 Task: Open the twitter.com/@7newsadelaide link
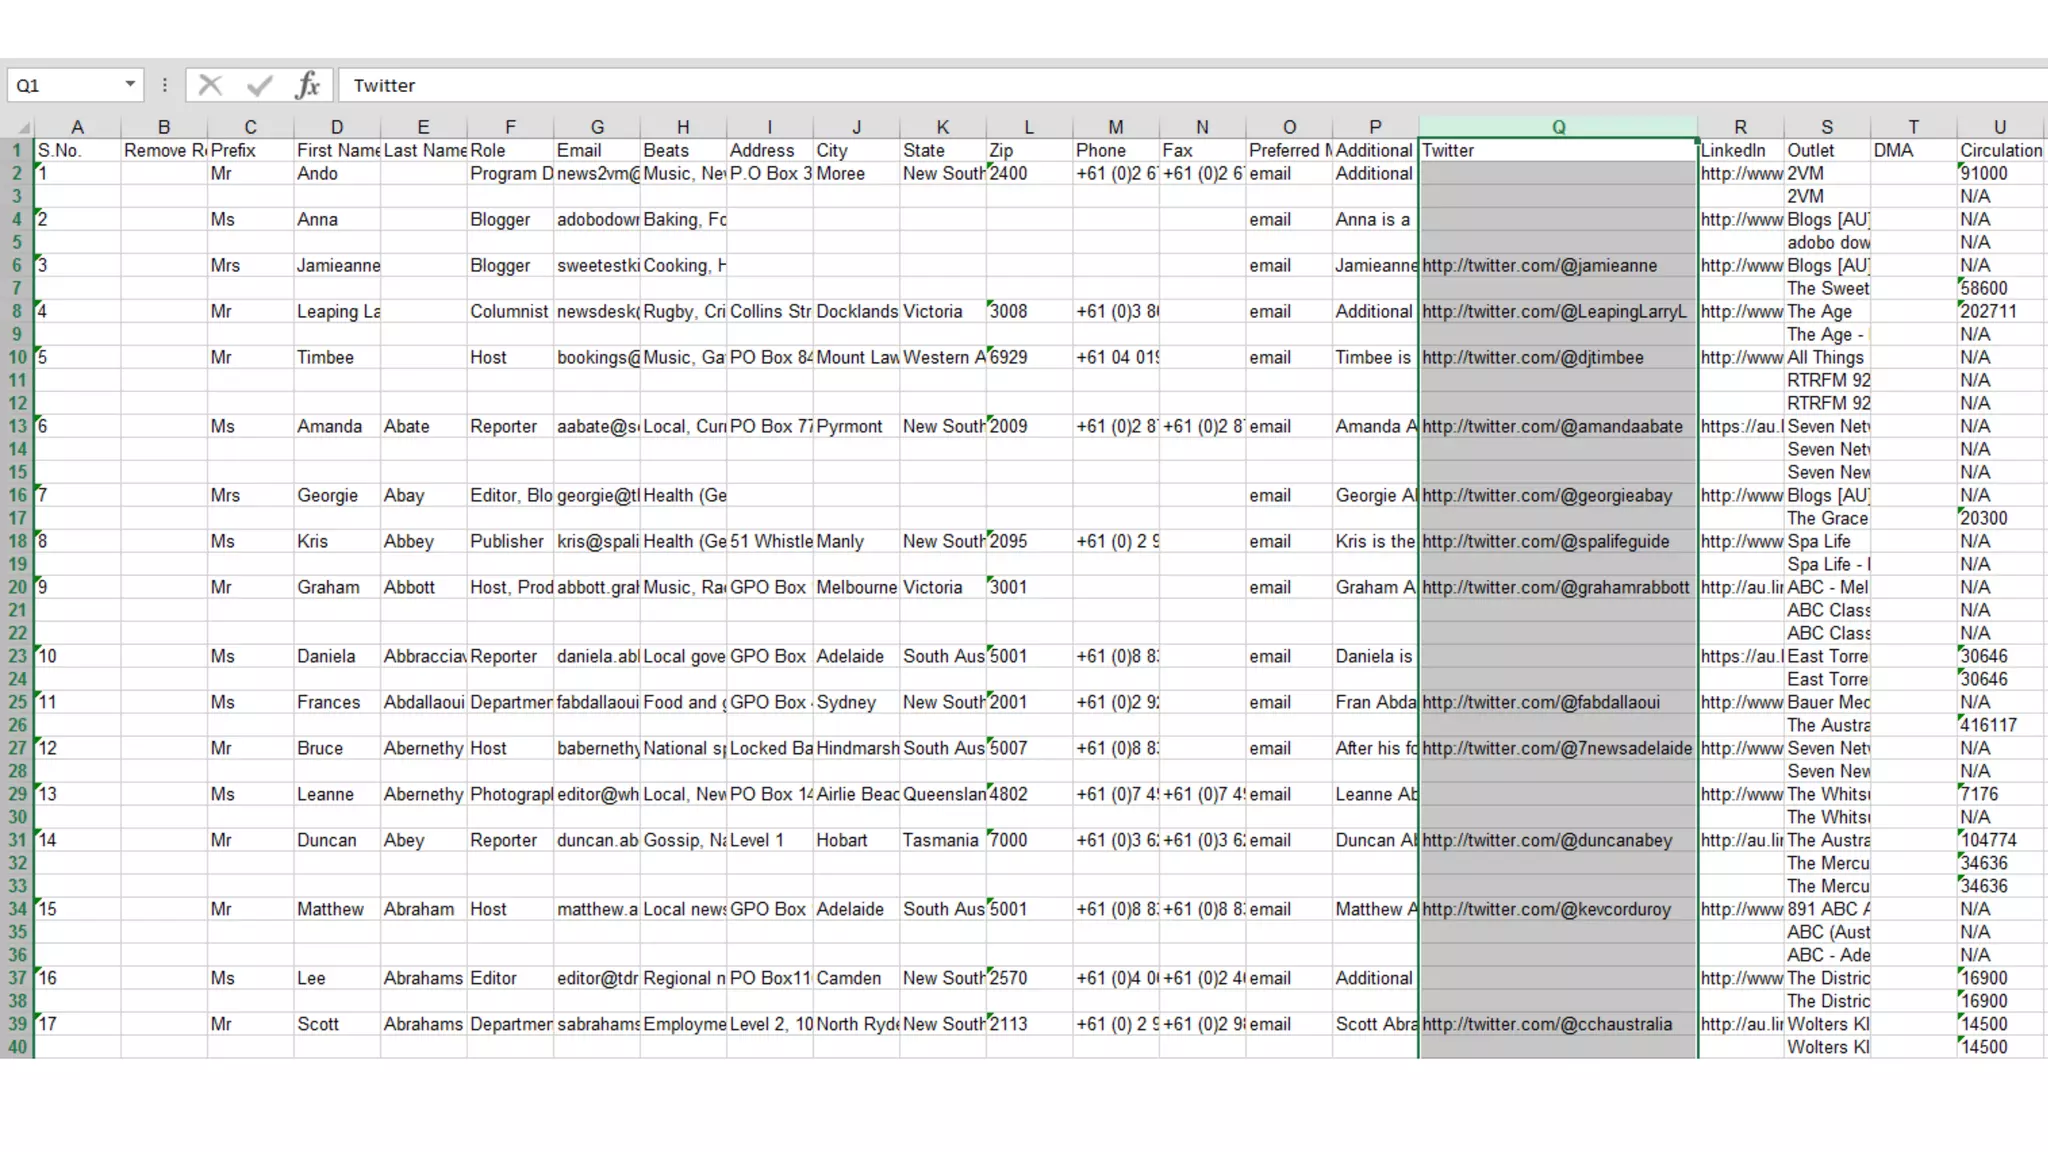tap(1556, 748)
